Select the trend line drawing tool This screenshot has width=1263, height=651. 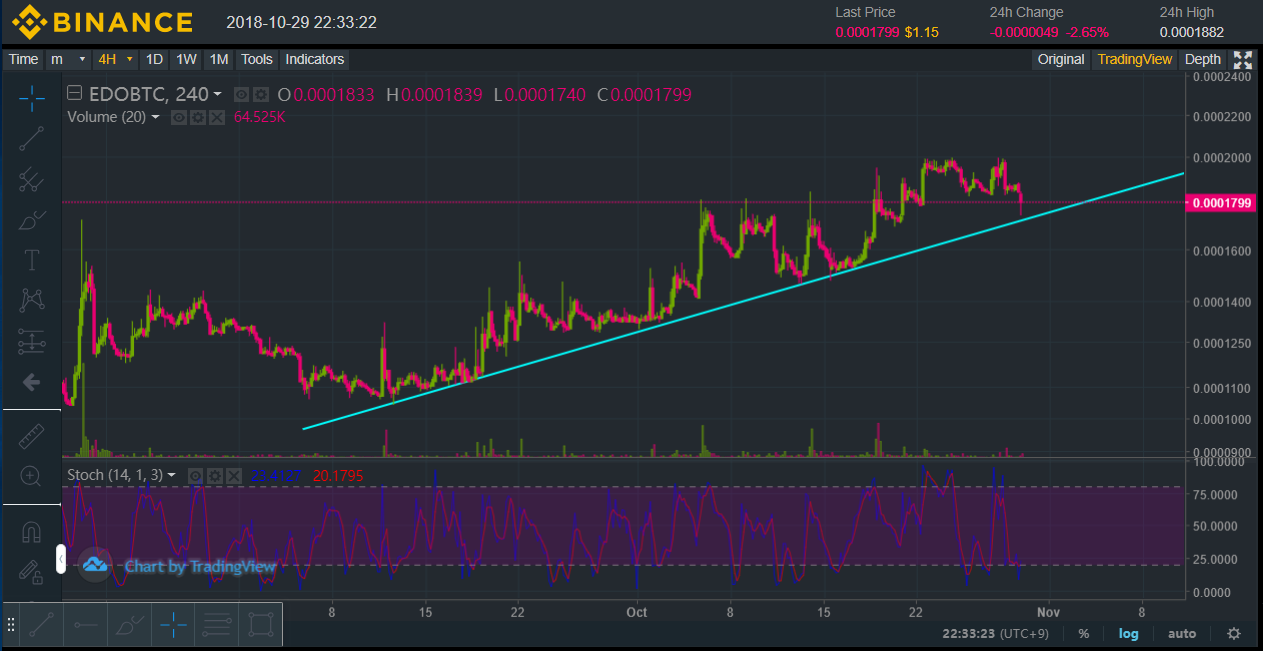(x=32, y=139)
